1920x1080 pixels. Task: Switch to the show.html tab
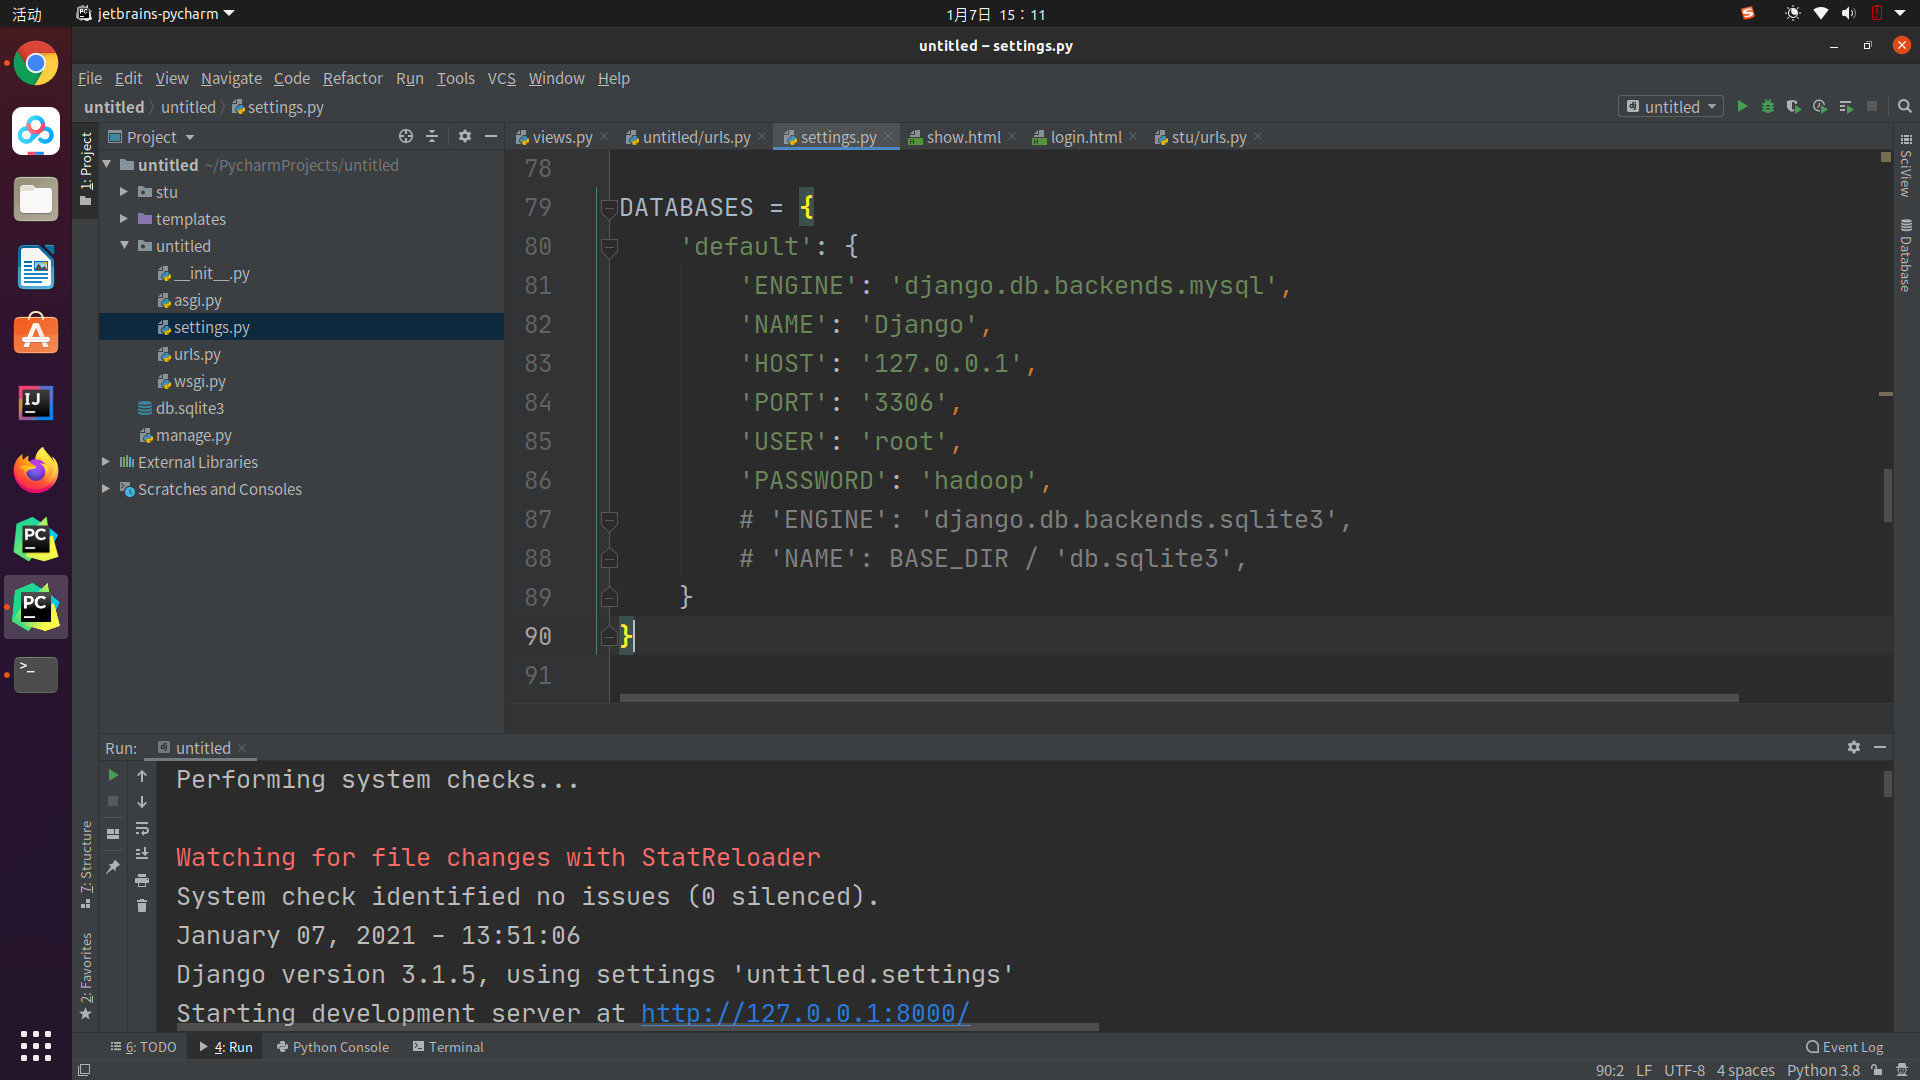[962, 137]
